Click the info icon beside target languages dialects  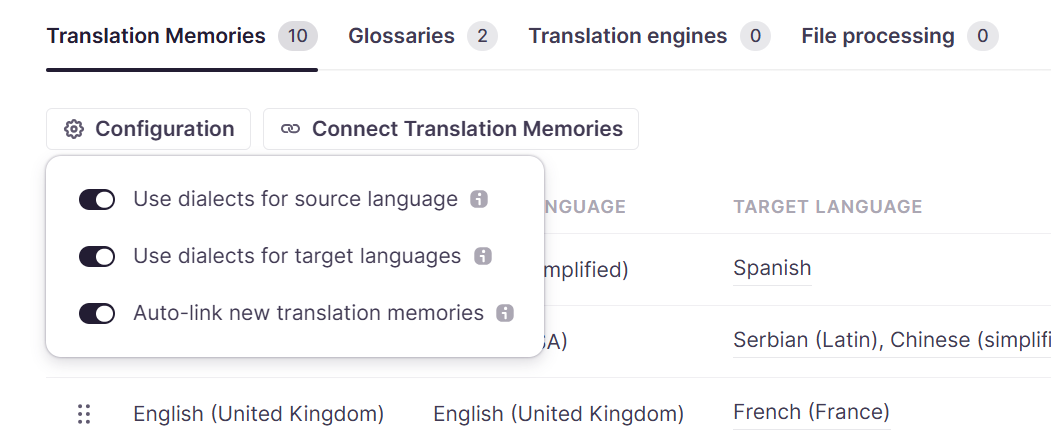point(483,256)
